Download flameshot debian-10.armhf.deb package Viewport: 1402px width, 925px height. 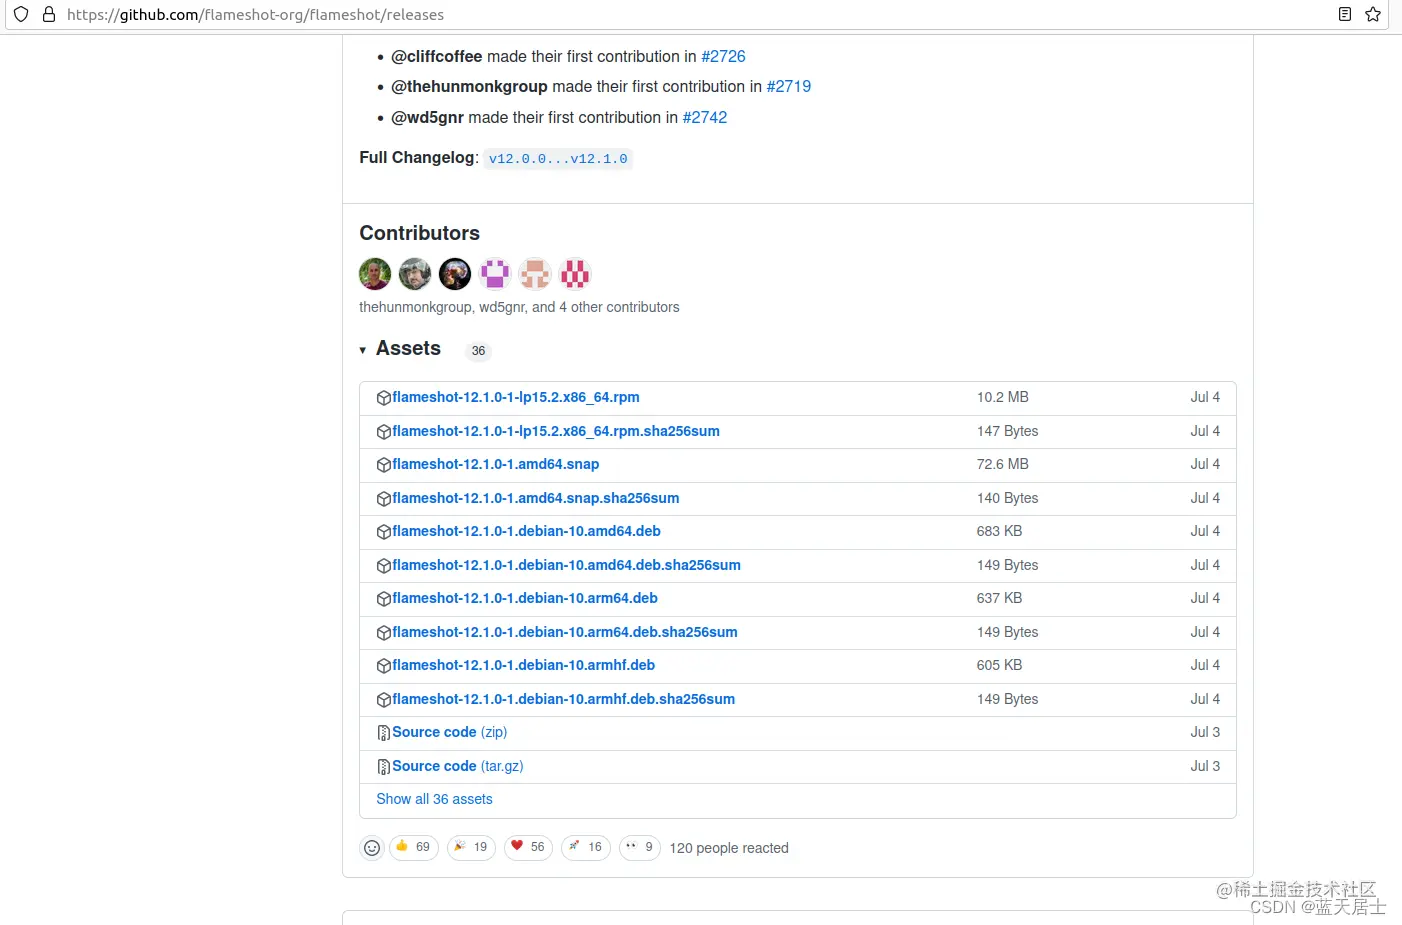point(523,666)
